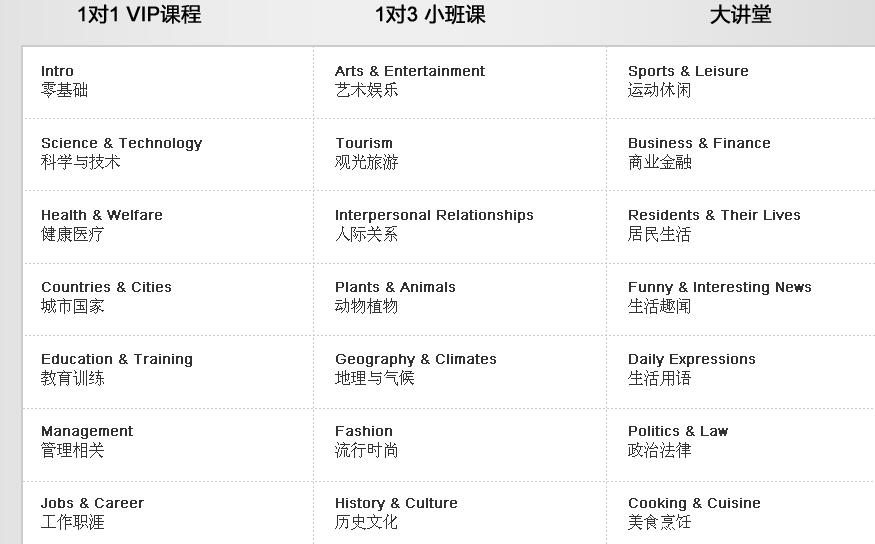This screenshot has width=875, height=544.
Task: Open the Intro 零基础 category
Action: [x=64, y=81]
